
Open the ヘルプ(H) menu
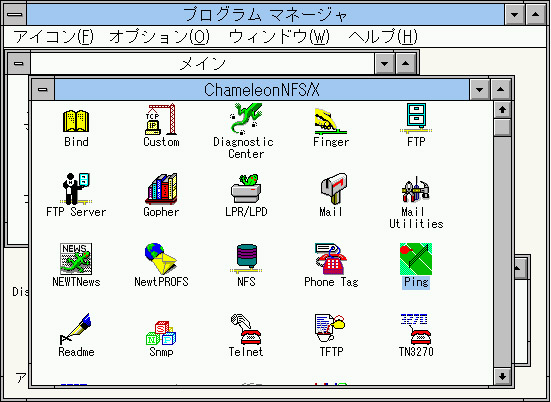tap(383, 37)
